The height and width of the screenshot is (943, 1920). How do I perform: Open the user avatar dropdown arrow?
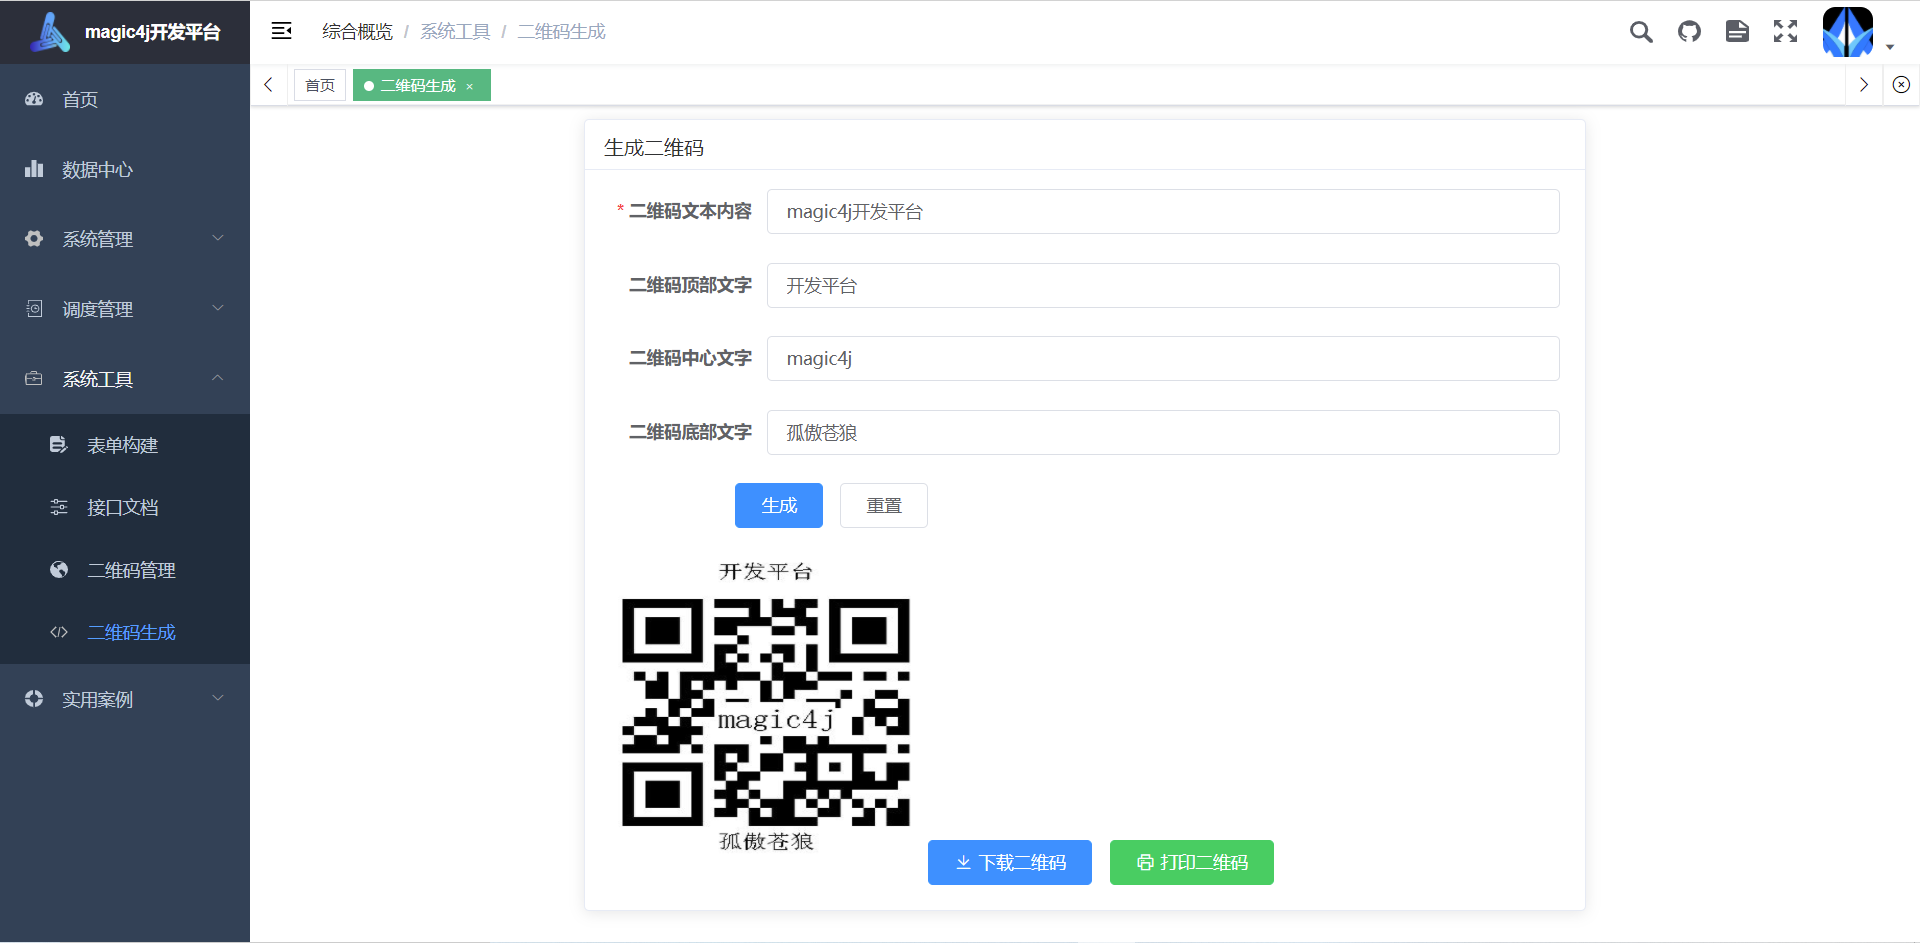[1890, 47]
